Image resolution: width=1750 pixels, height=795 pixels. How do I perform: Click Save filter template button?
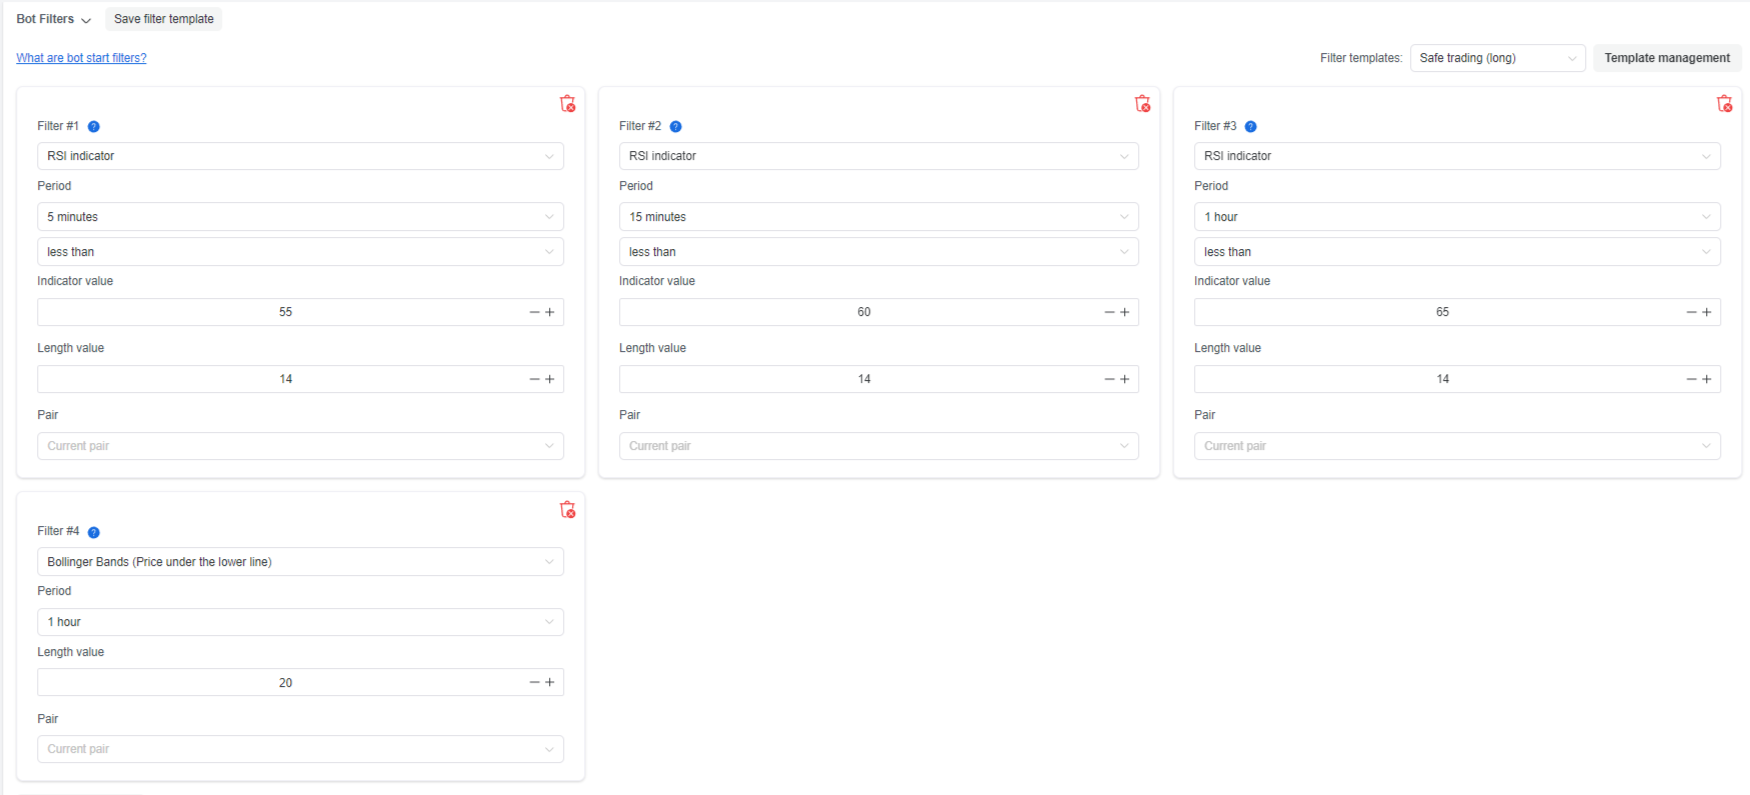tap(164, 19)
